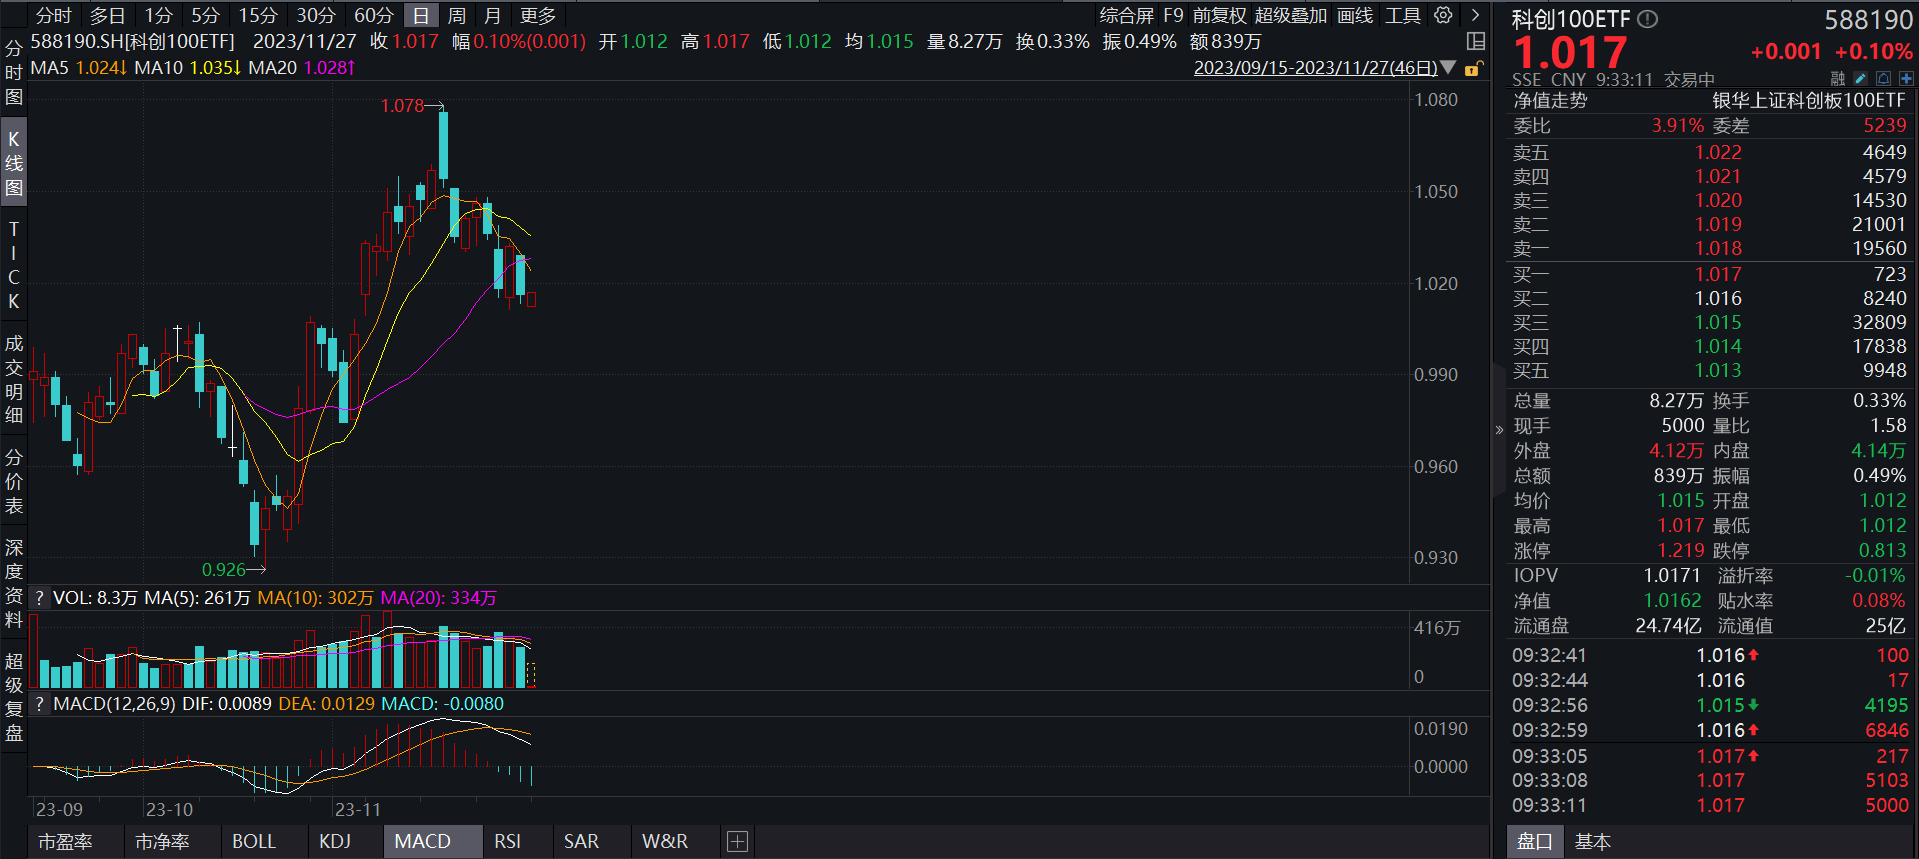Viewport: 1919px width, 859px height.
Task: Click the layout panel icon under the toolbar
Action: (1475, 41)
